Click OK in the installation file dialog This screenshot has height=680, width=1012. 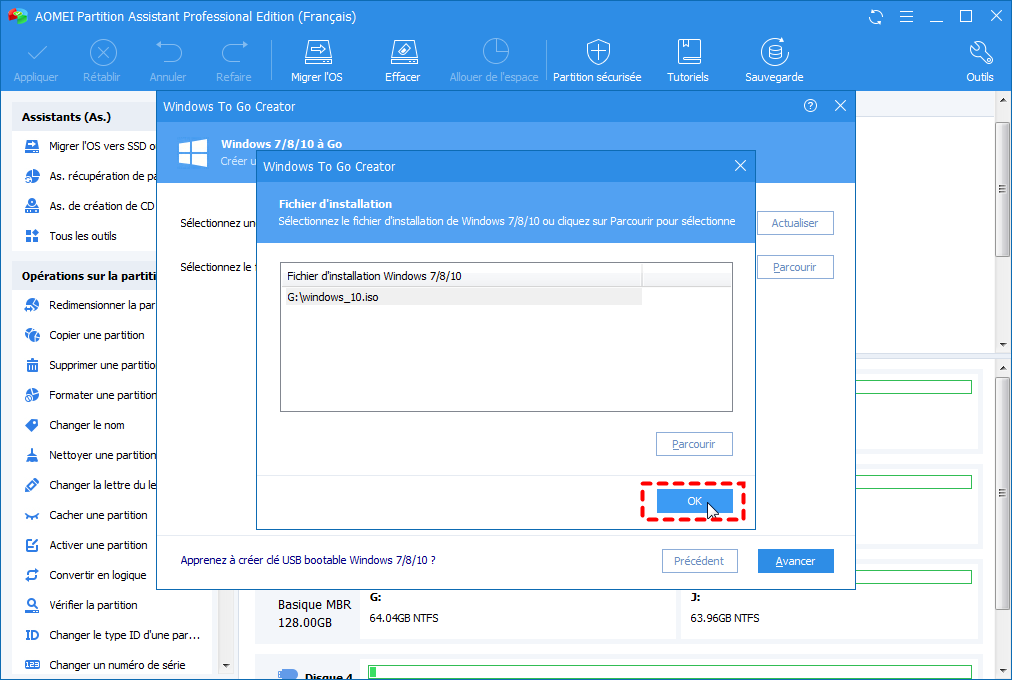[x=694, y=501]
